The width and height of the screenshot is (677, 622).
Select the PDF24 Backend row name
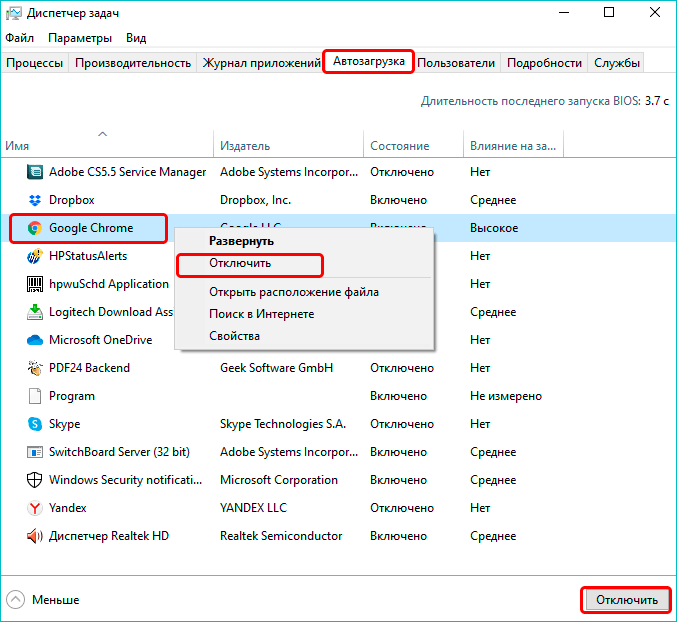click(89, 368)
